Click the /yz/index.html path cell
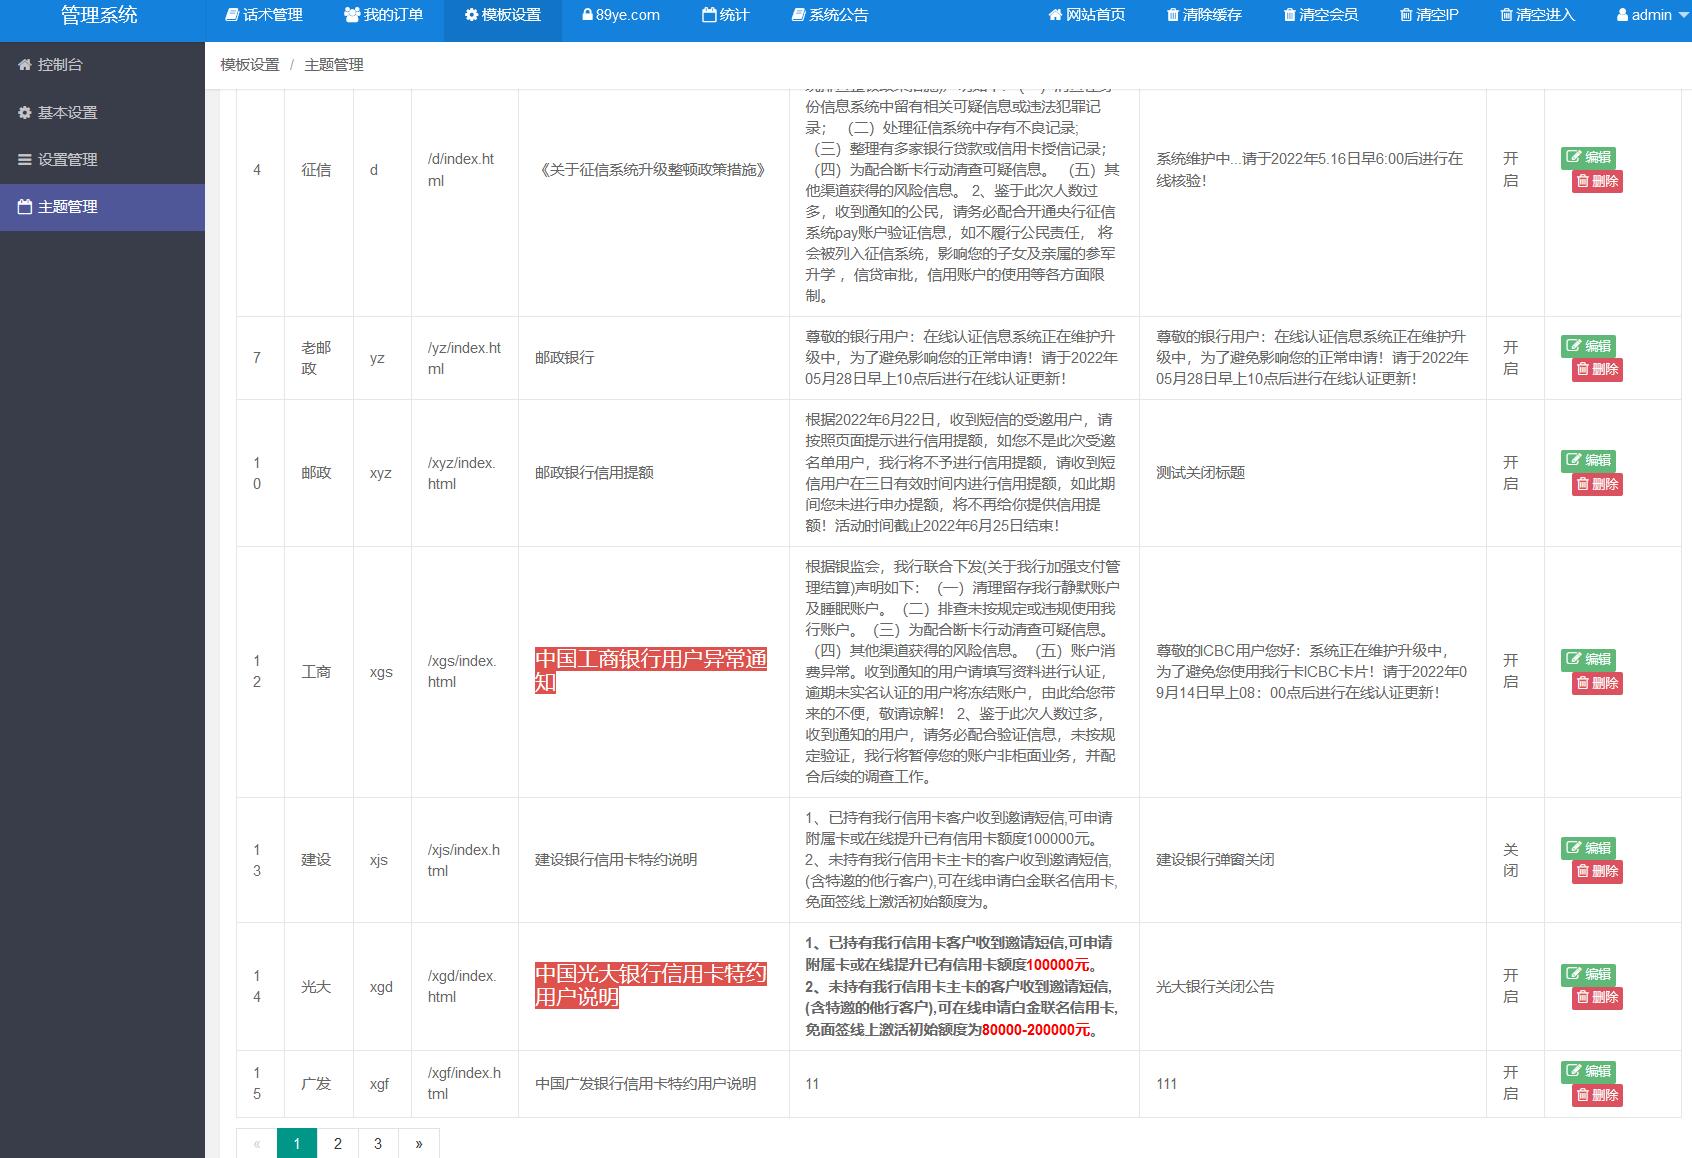Screen dimensions: 1692x1158 464,358
